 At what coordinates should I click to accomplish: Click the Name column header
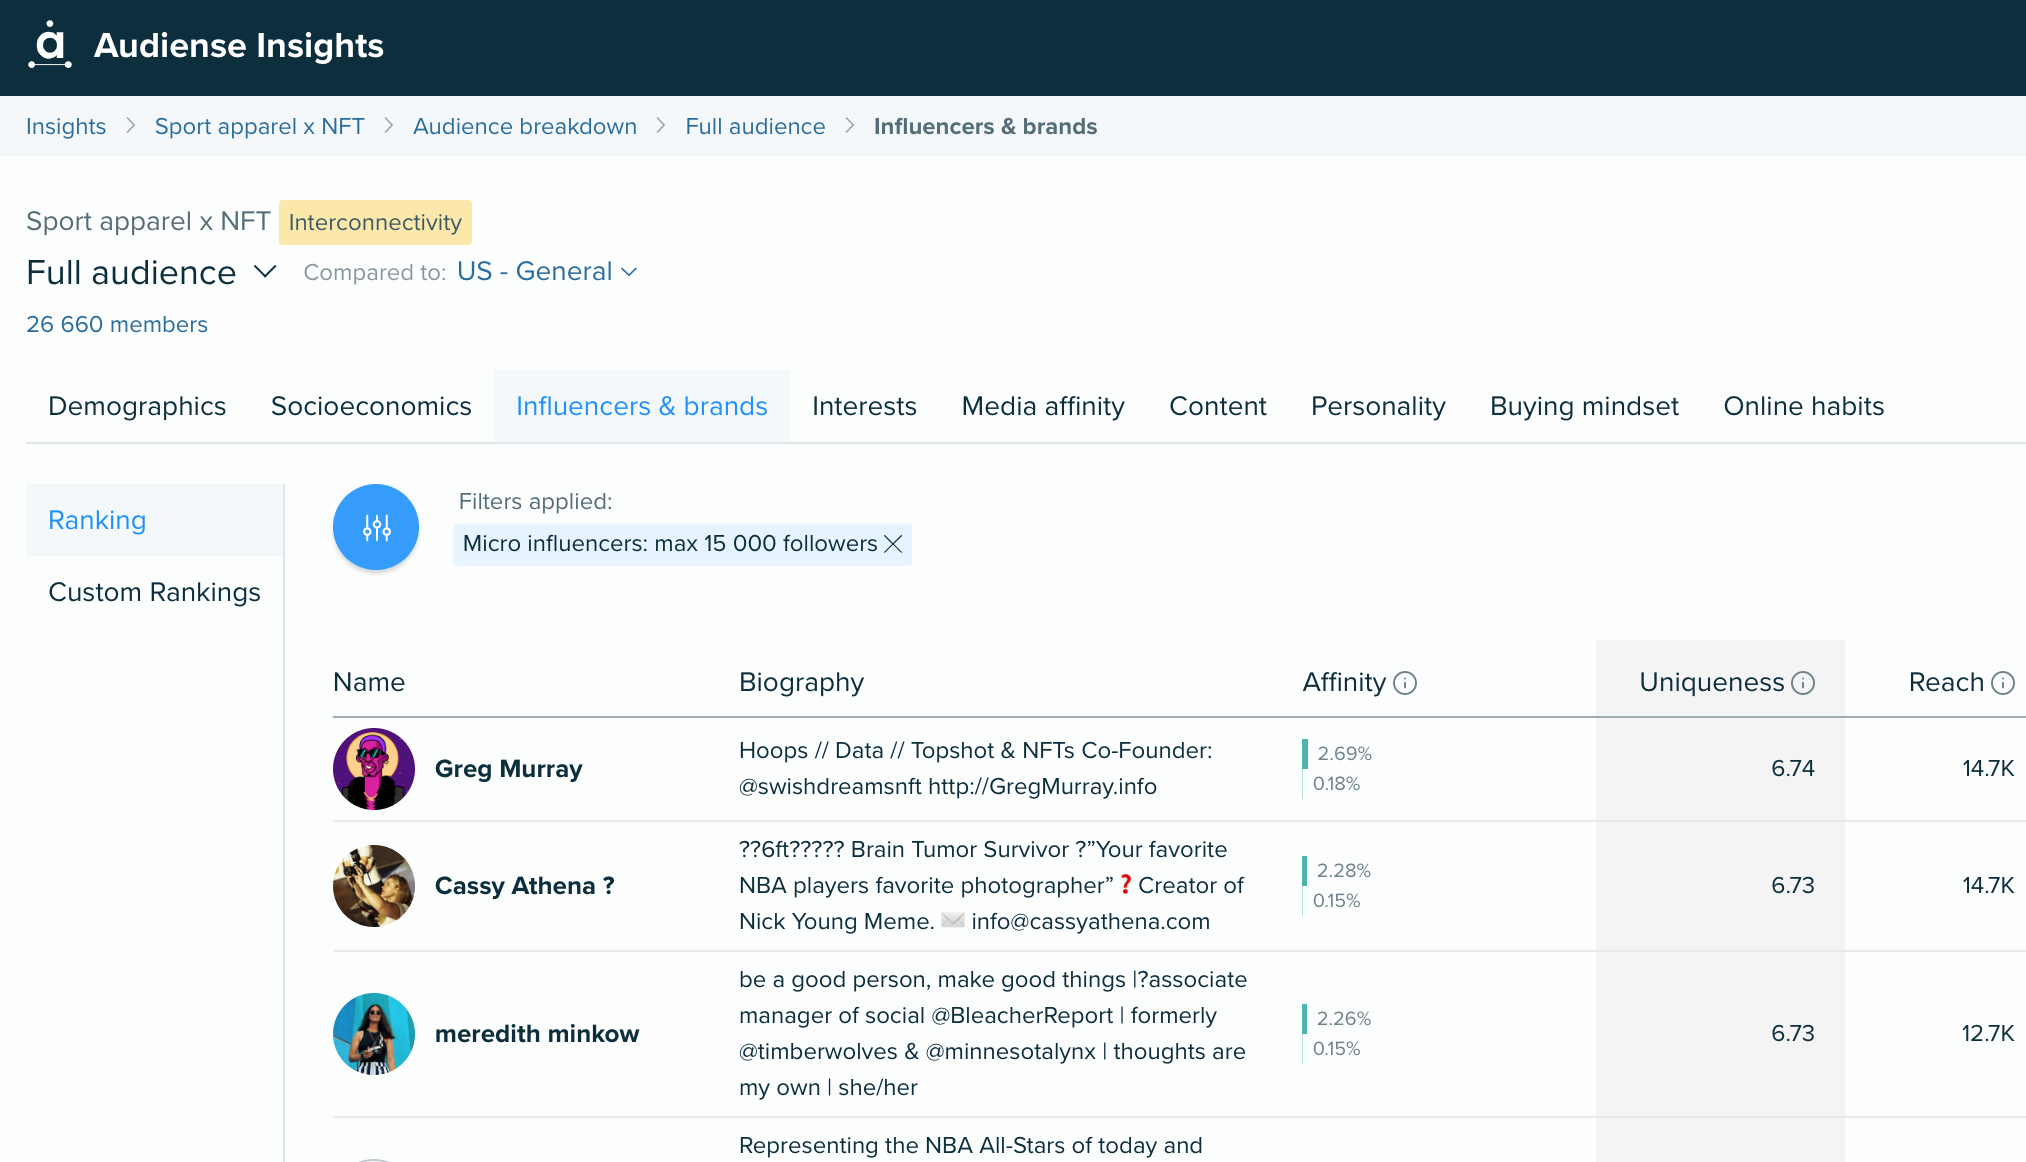point(369,682)
